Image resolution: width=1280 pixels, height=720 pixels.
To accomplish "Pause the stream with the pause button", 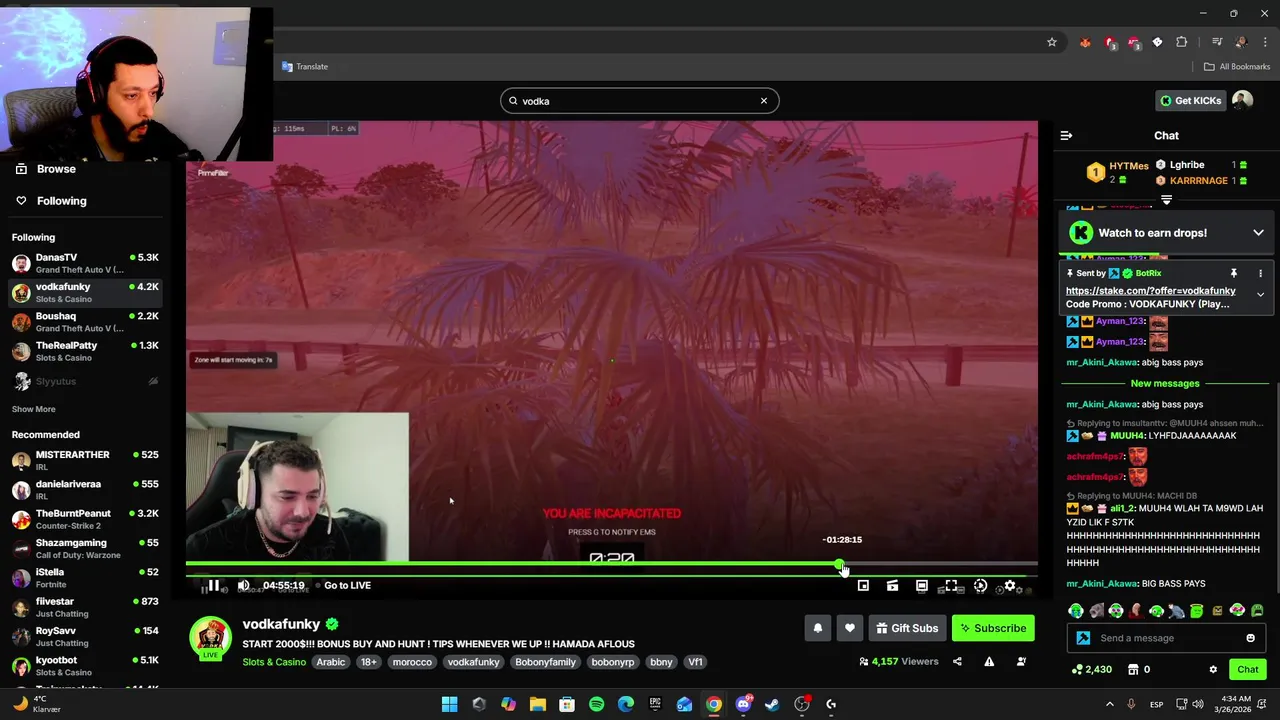I will pos(213,586).
